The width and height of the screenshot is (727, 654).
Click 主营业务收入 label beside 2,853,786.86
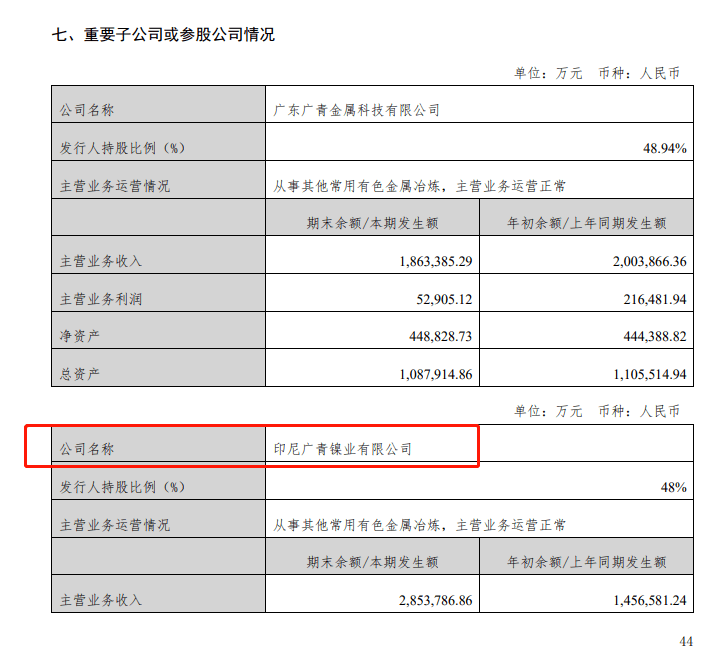pyautogui.click(x=101, y=600)
